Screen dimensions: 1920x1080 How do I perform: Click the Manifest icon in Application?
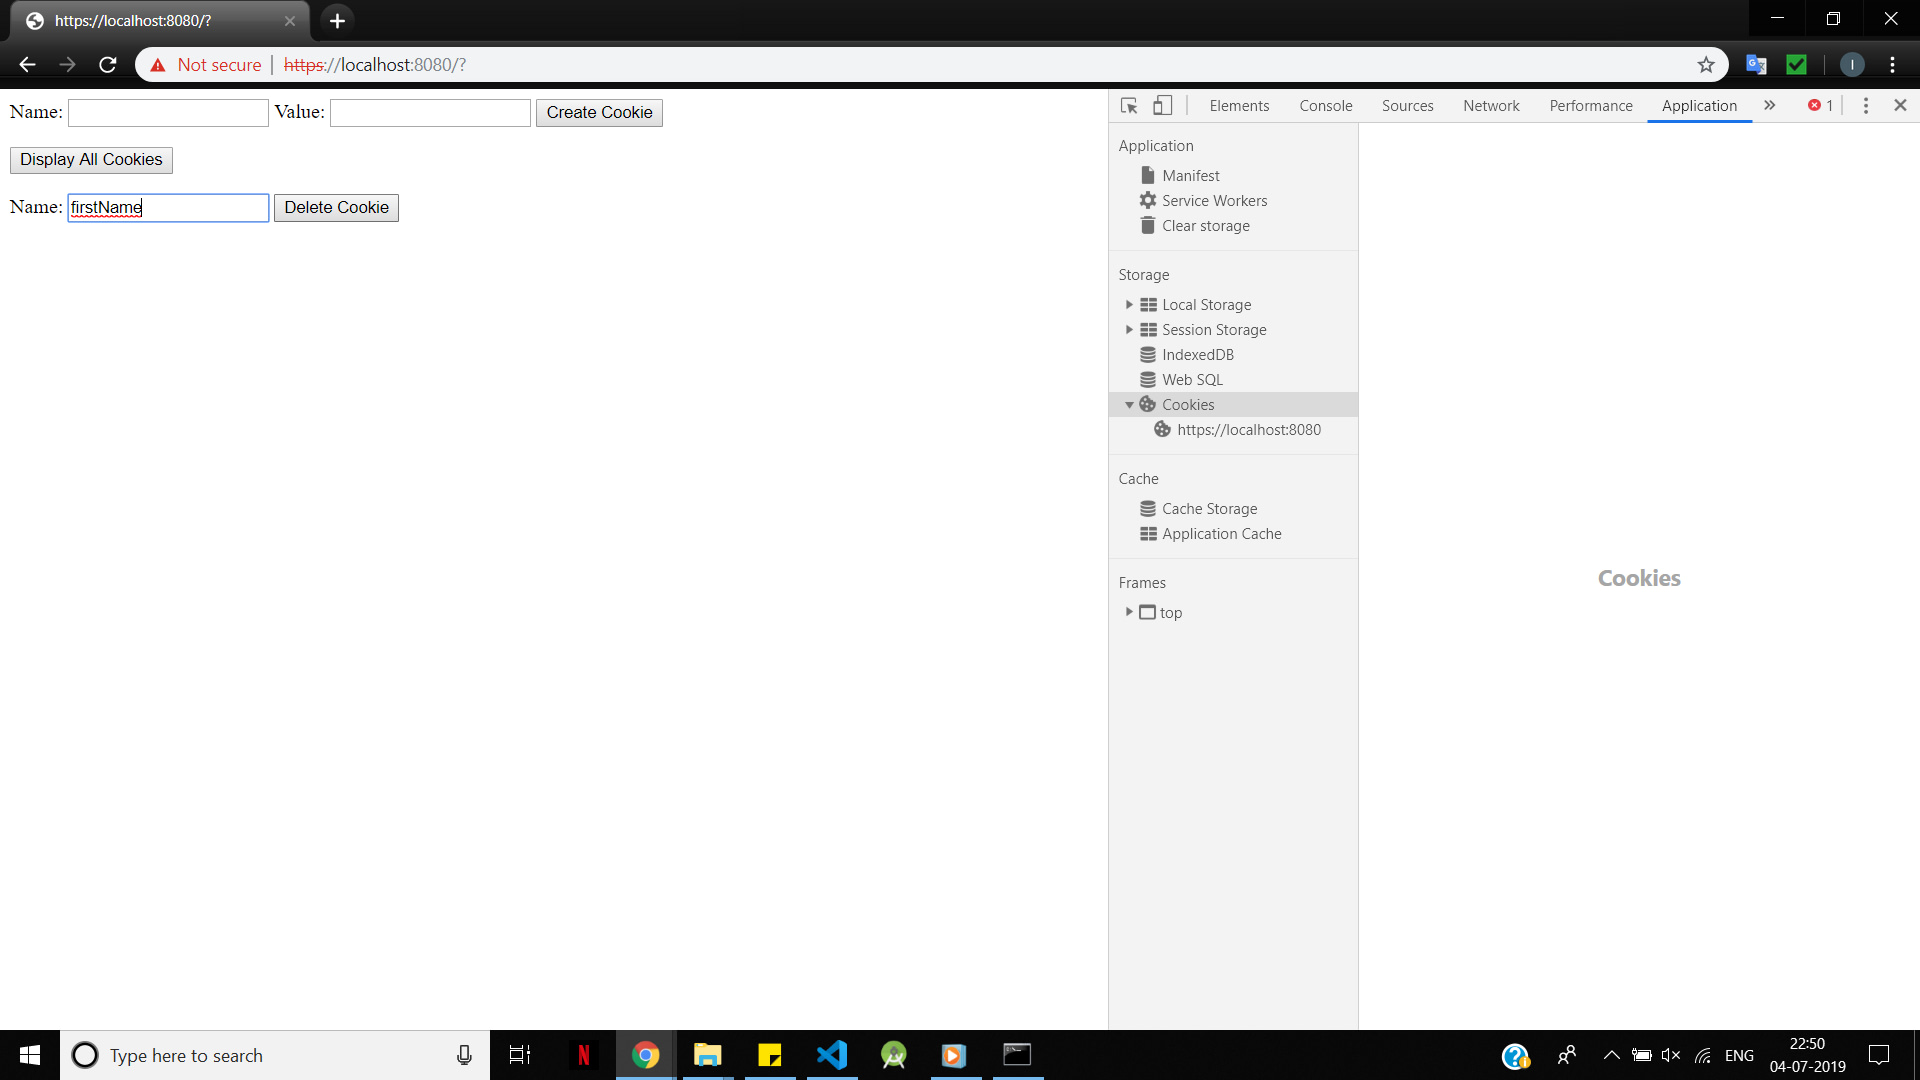[x=1147, y=174]
